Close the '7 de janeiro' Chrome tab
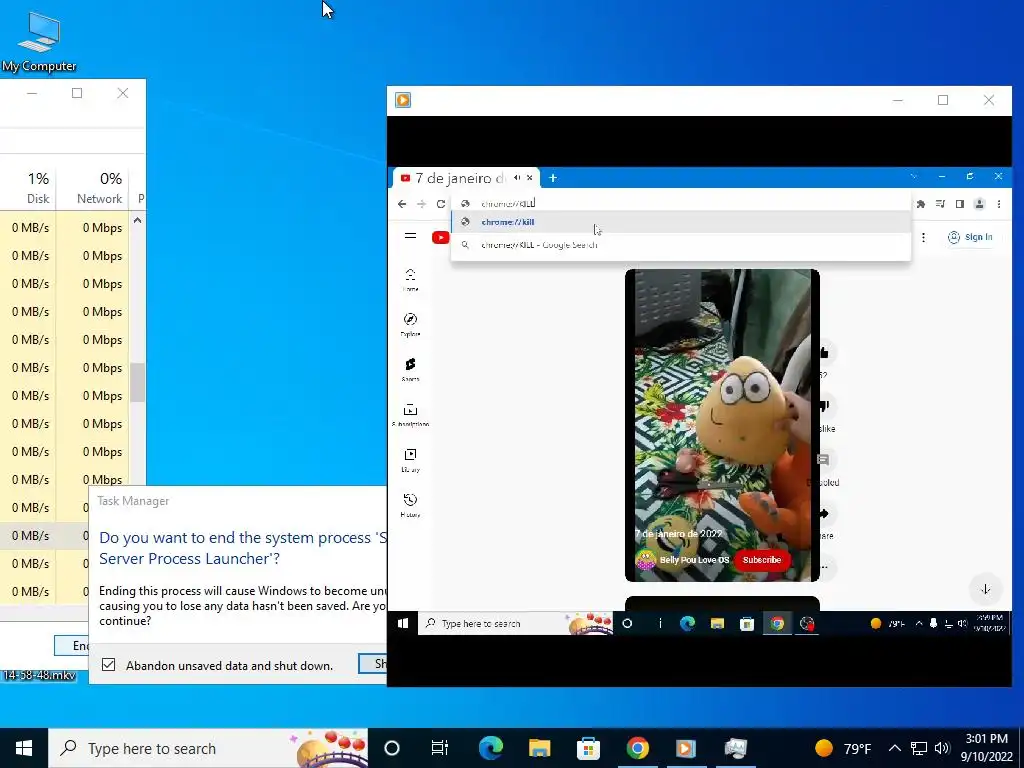Image resolution: width=1024 pixels, height=768 pixels. [530, 178]
